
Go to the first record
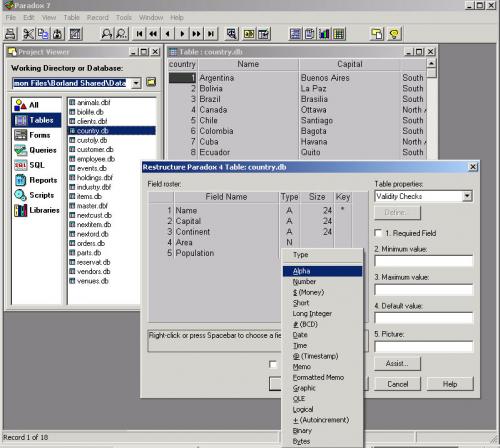[x=139, y=34]
